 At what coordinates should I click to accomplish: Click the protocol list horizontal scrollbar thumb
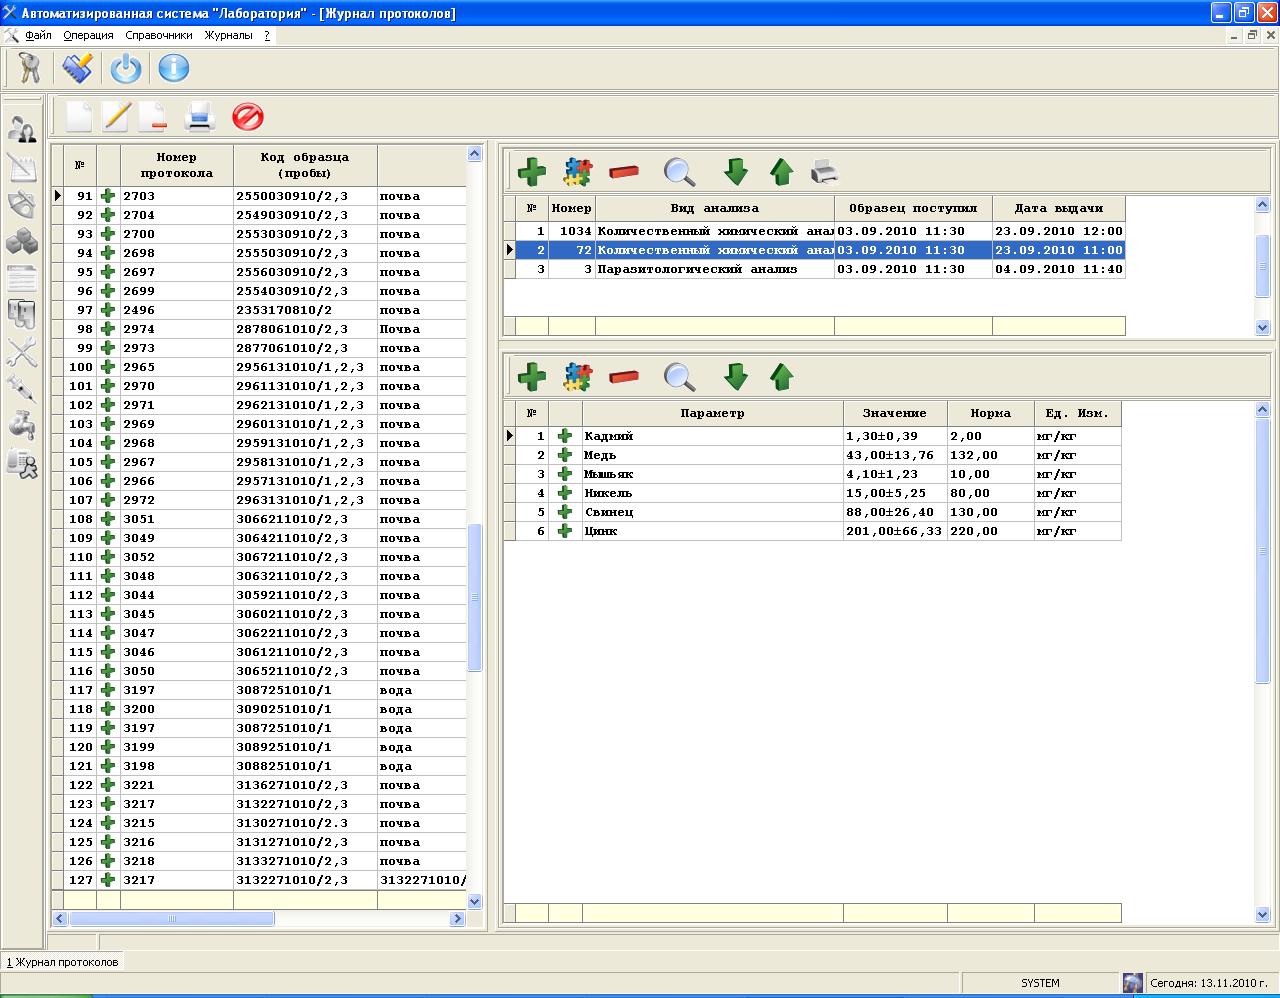tap(171, 918)
